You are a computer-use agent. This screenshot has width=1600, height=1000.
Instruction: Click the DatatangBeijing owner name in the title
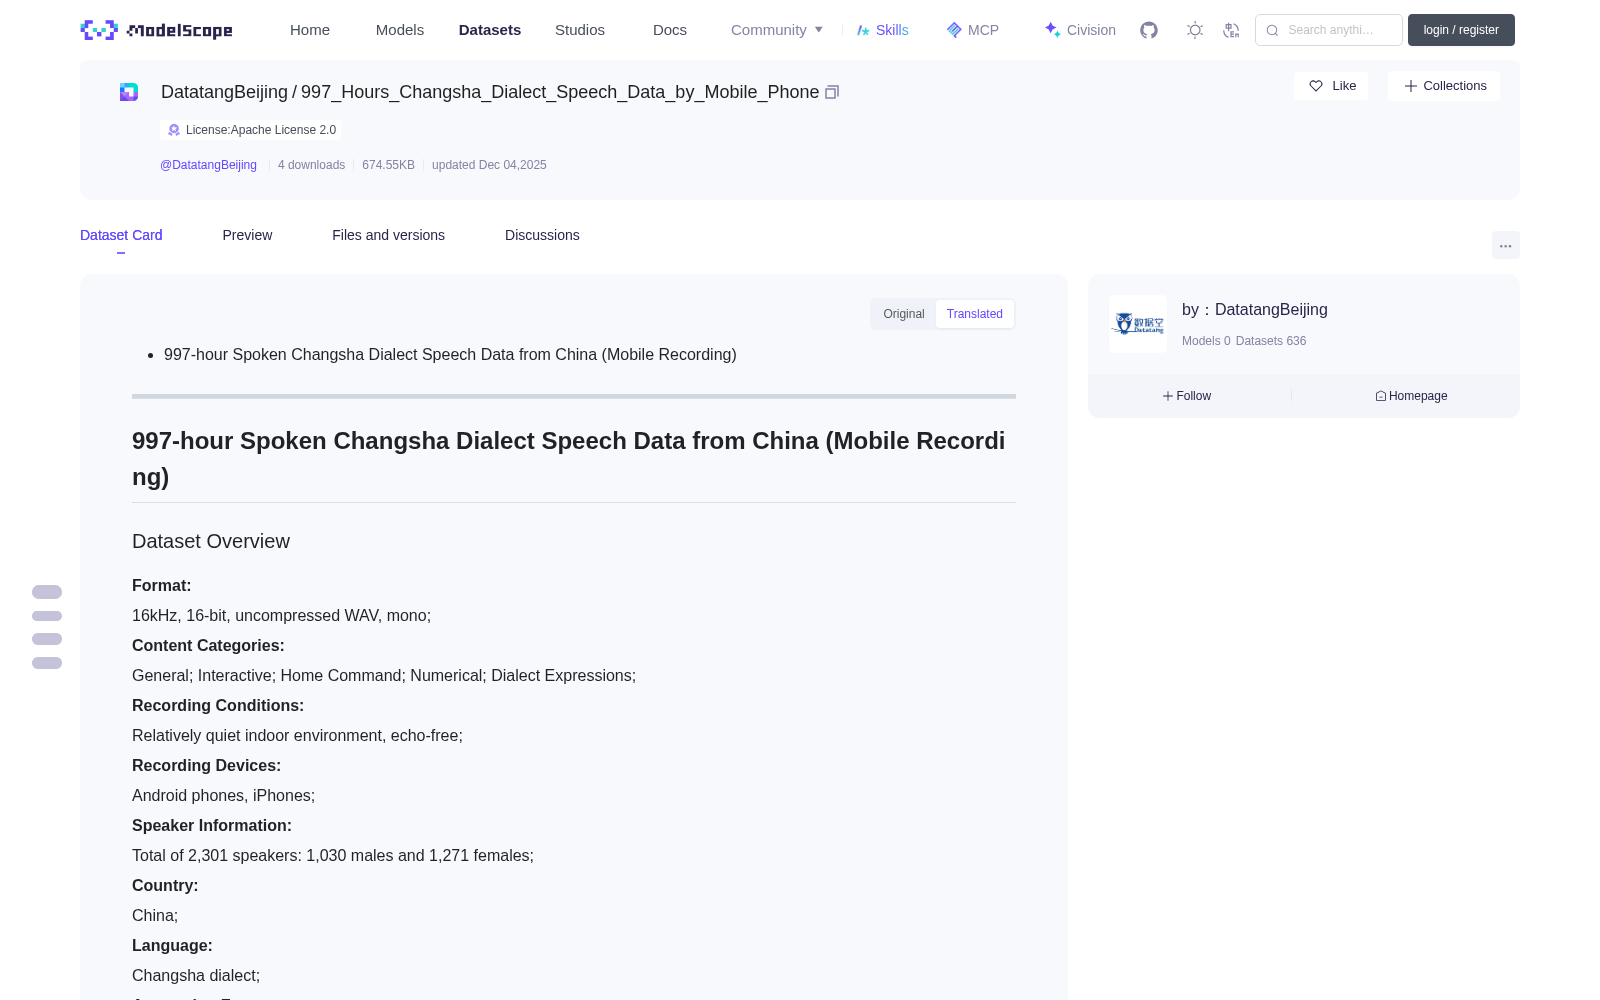(224, 92)
